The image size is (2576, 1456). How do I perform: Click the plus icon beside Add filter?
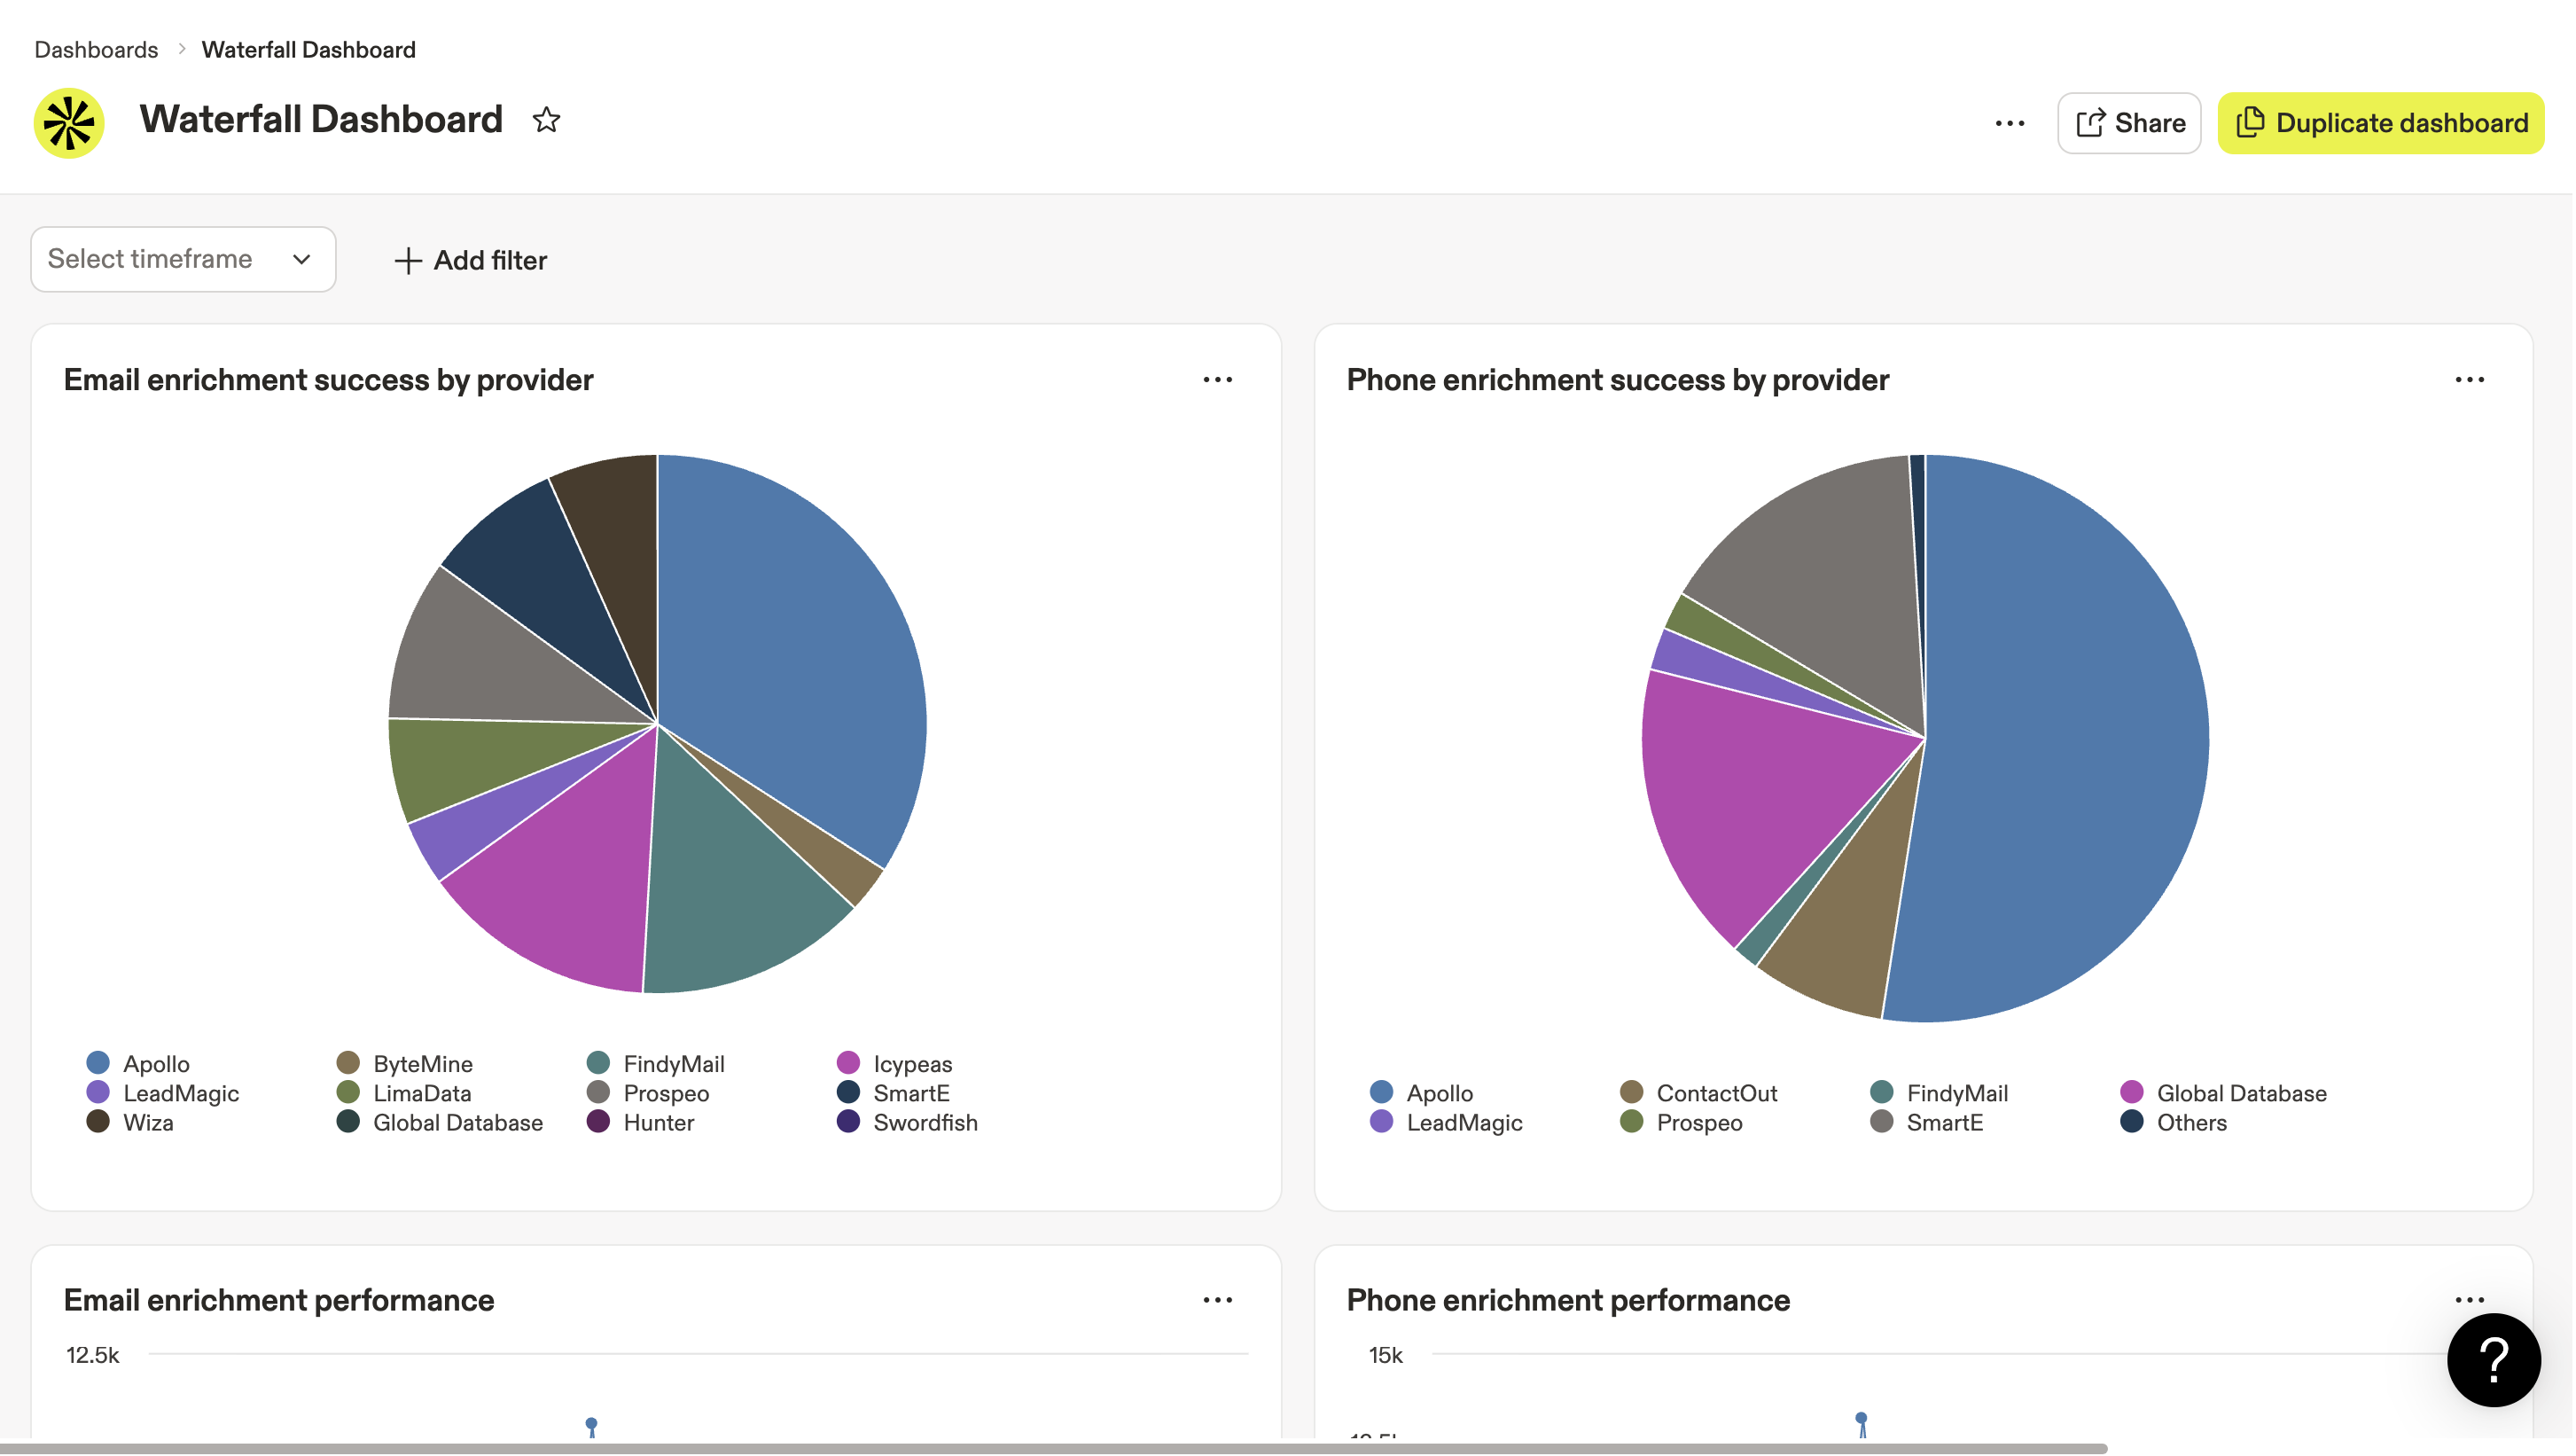409,260
